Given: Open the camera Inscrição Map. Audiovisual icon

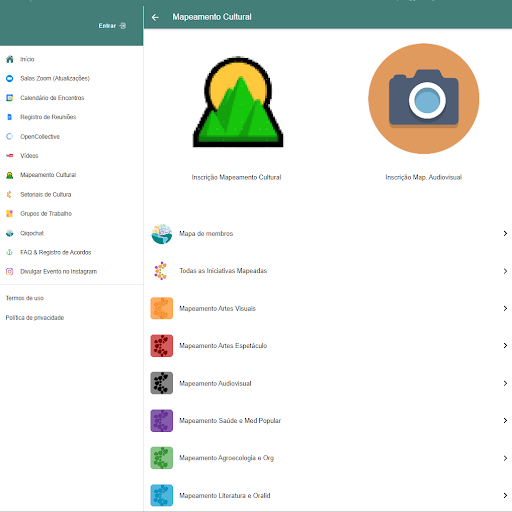Looking at the screenshot, I should (424, 99).
